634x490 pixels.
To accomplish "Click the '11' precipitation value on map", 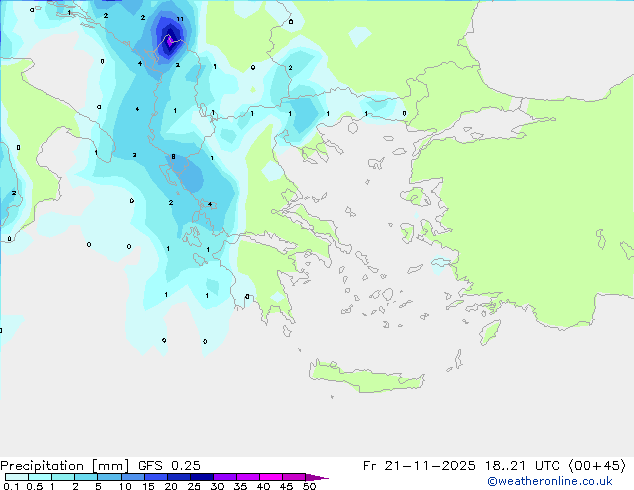I will [x=180, y=19].
